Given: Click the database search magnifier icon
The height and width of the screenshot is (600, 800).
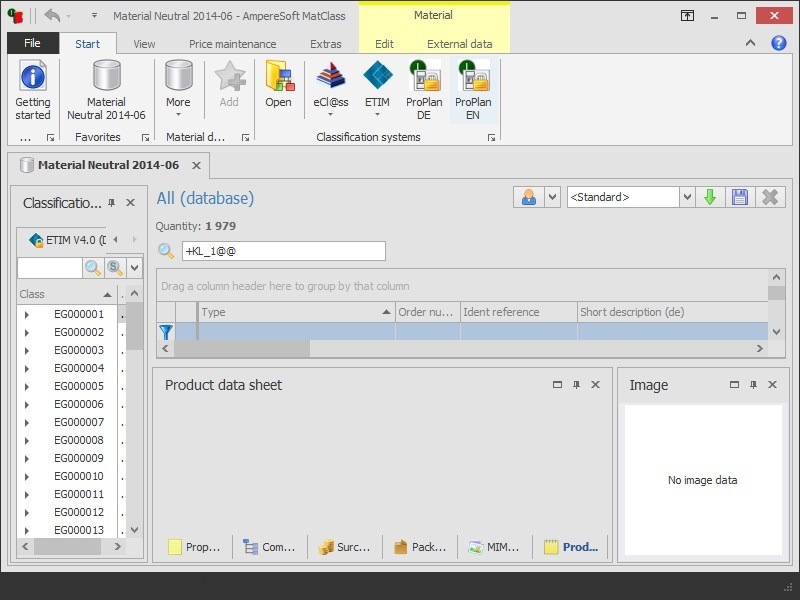Looking at the screenshot, I should tap(165, 251).
